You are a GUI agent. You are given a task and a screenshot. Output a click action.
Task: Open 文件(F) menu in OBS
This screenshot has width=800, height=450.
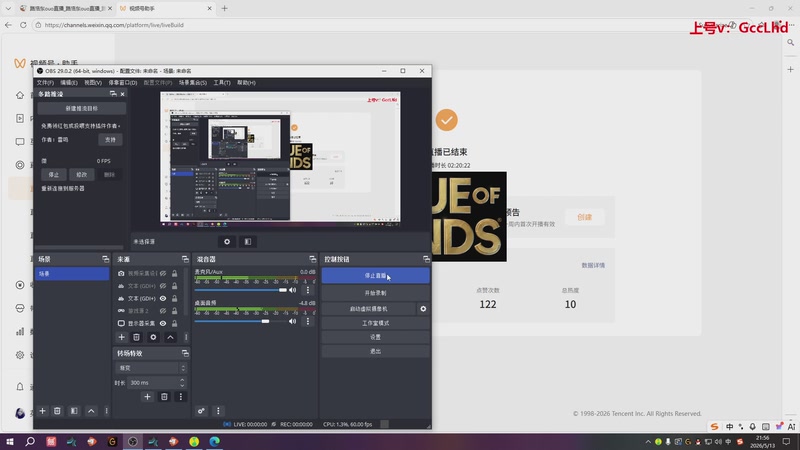tap(45, 83)
